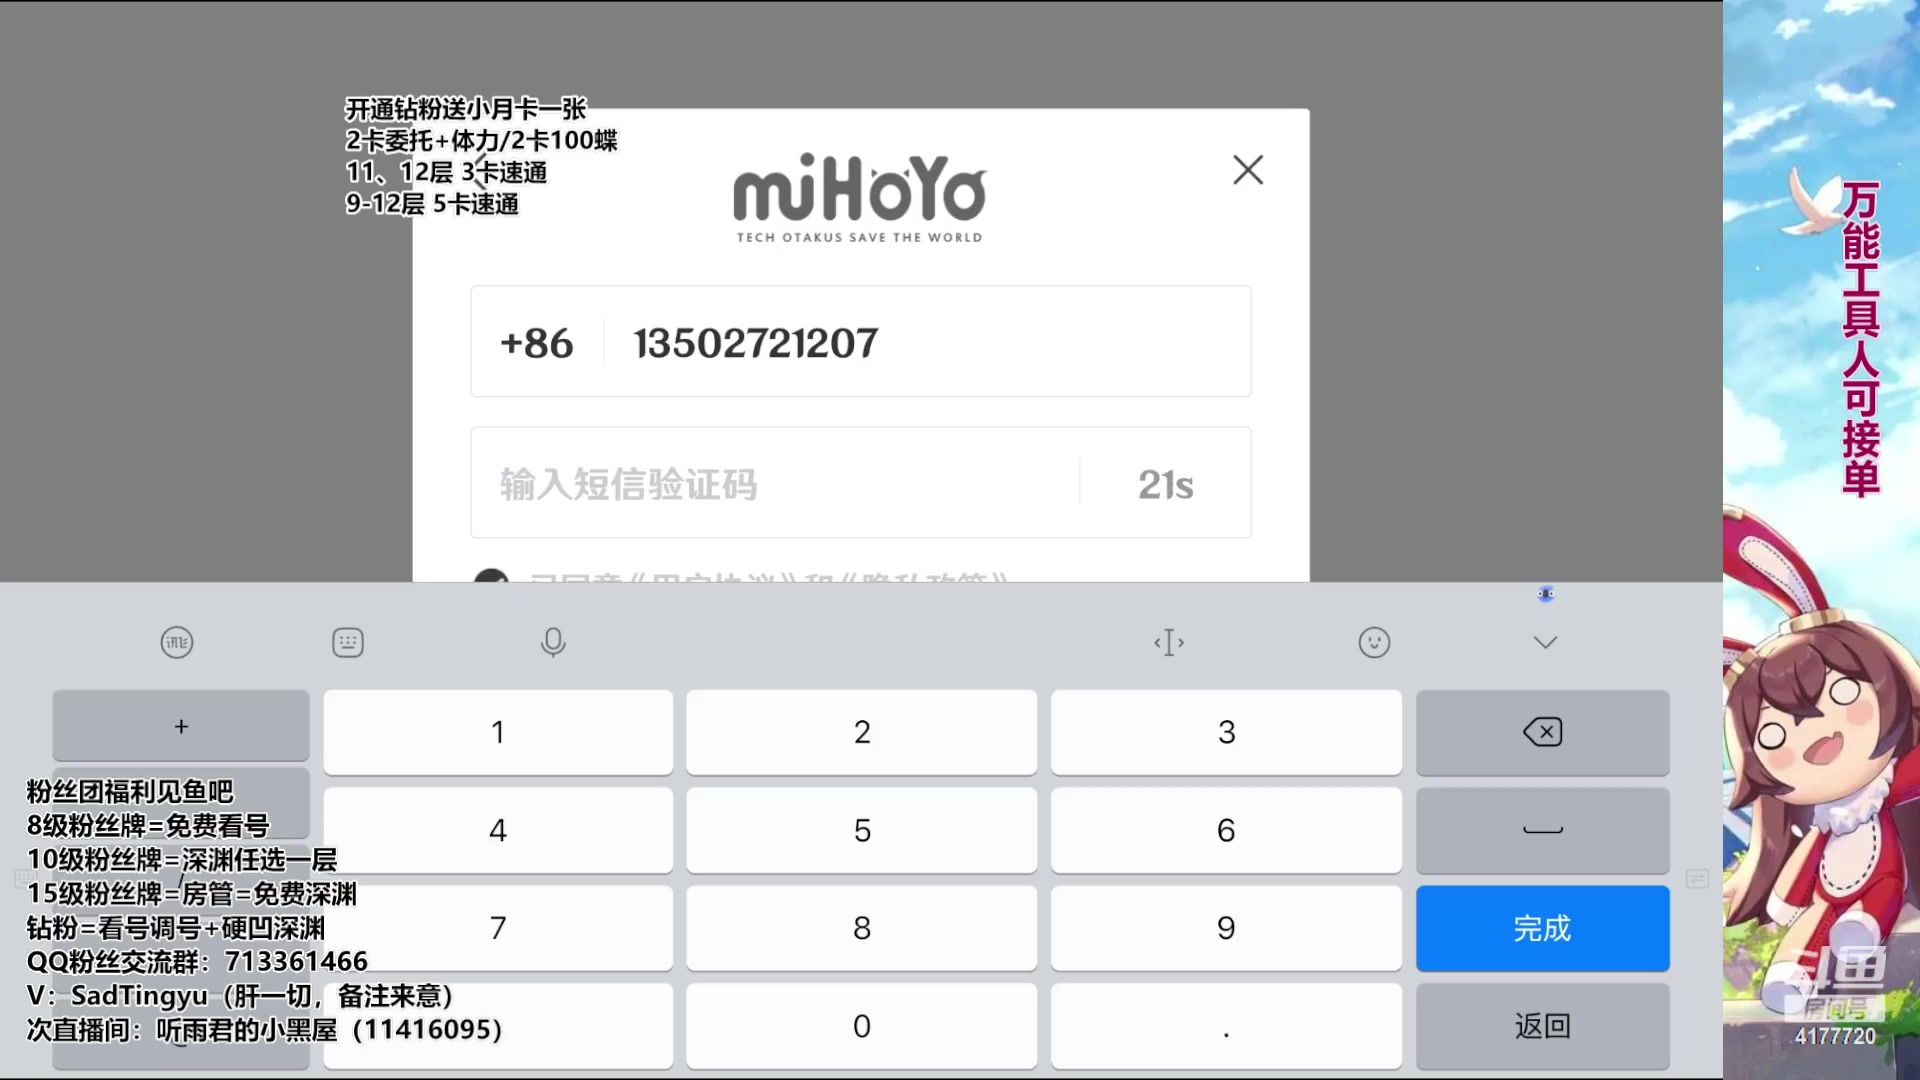Tap the blue 完成 done key
The height and width of the screenshot is (1080, 1920).
coord(1543,928)
